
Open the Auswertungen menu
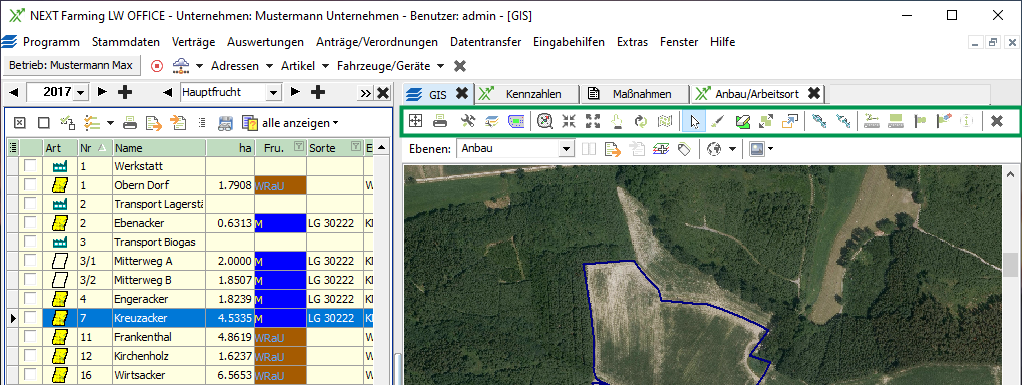coord(265,42)
